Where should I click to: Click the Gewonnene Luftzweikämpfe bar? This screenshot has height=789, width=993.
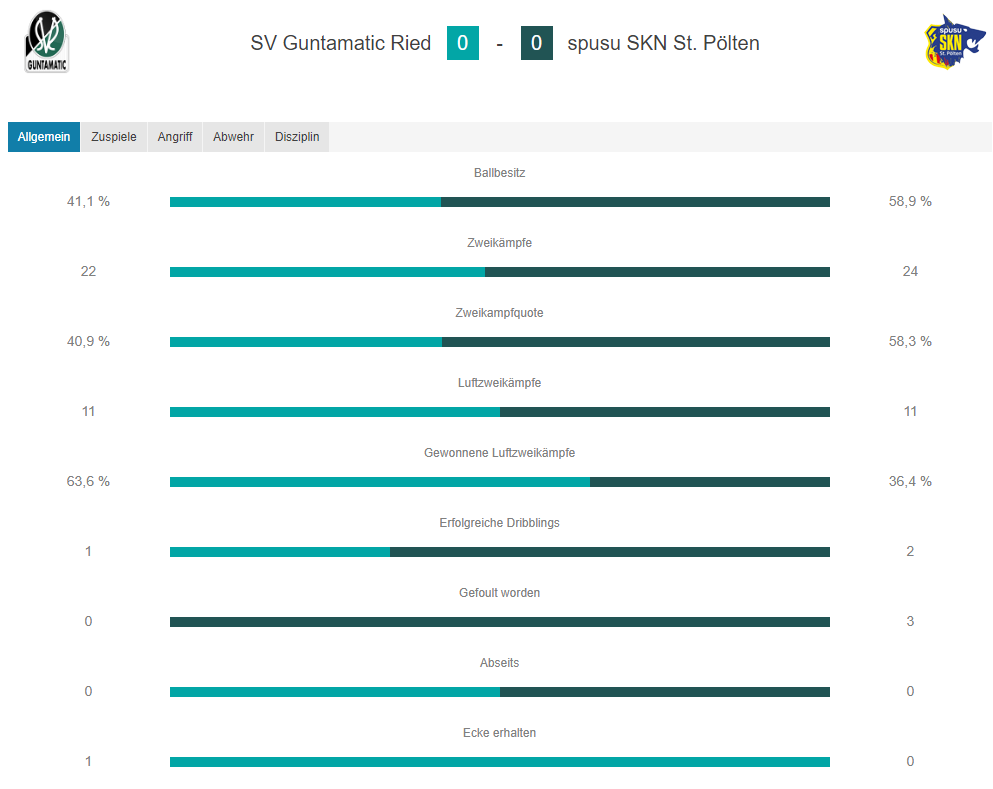click(x=500, y=482)
